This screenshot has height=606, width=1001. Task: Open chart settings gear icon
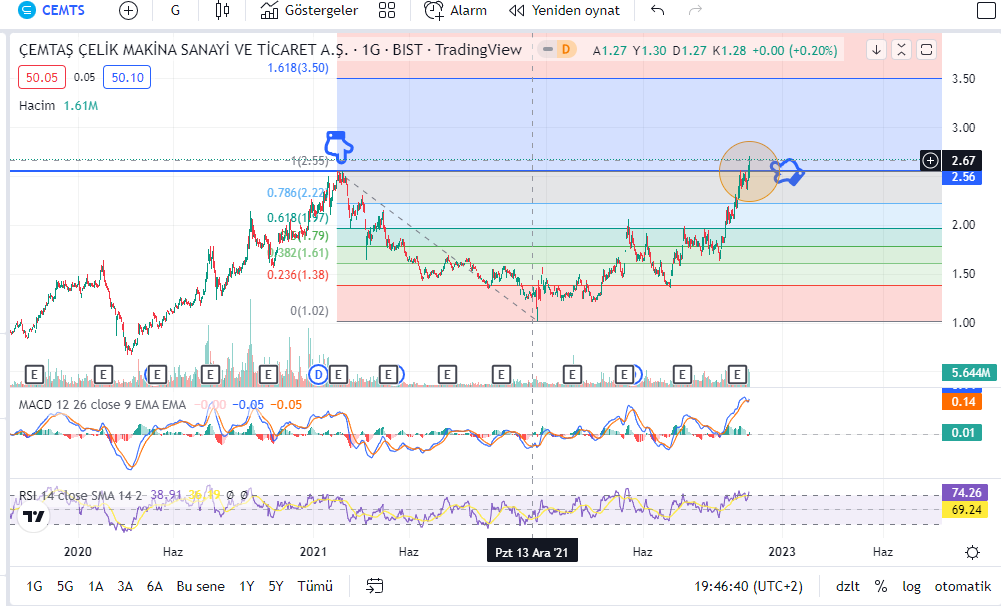[972, 552]
